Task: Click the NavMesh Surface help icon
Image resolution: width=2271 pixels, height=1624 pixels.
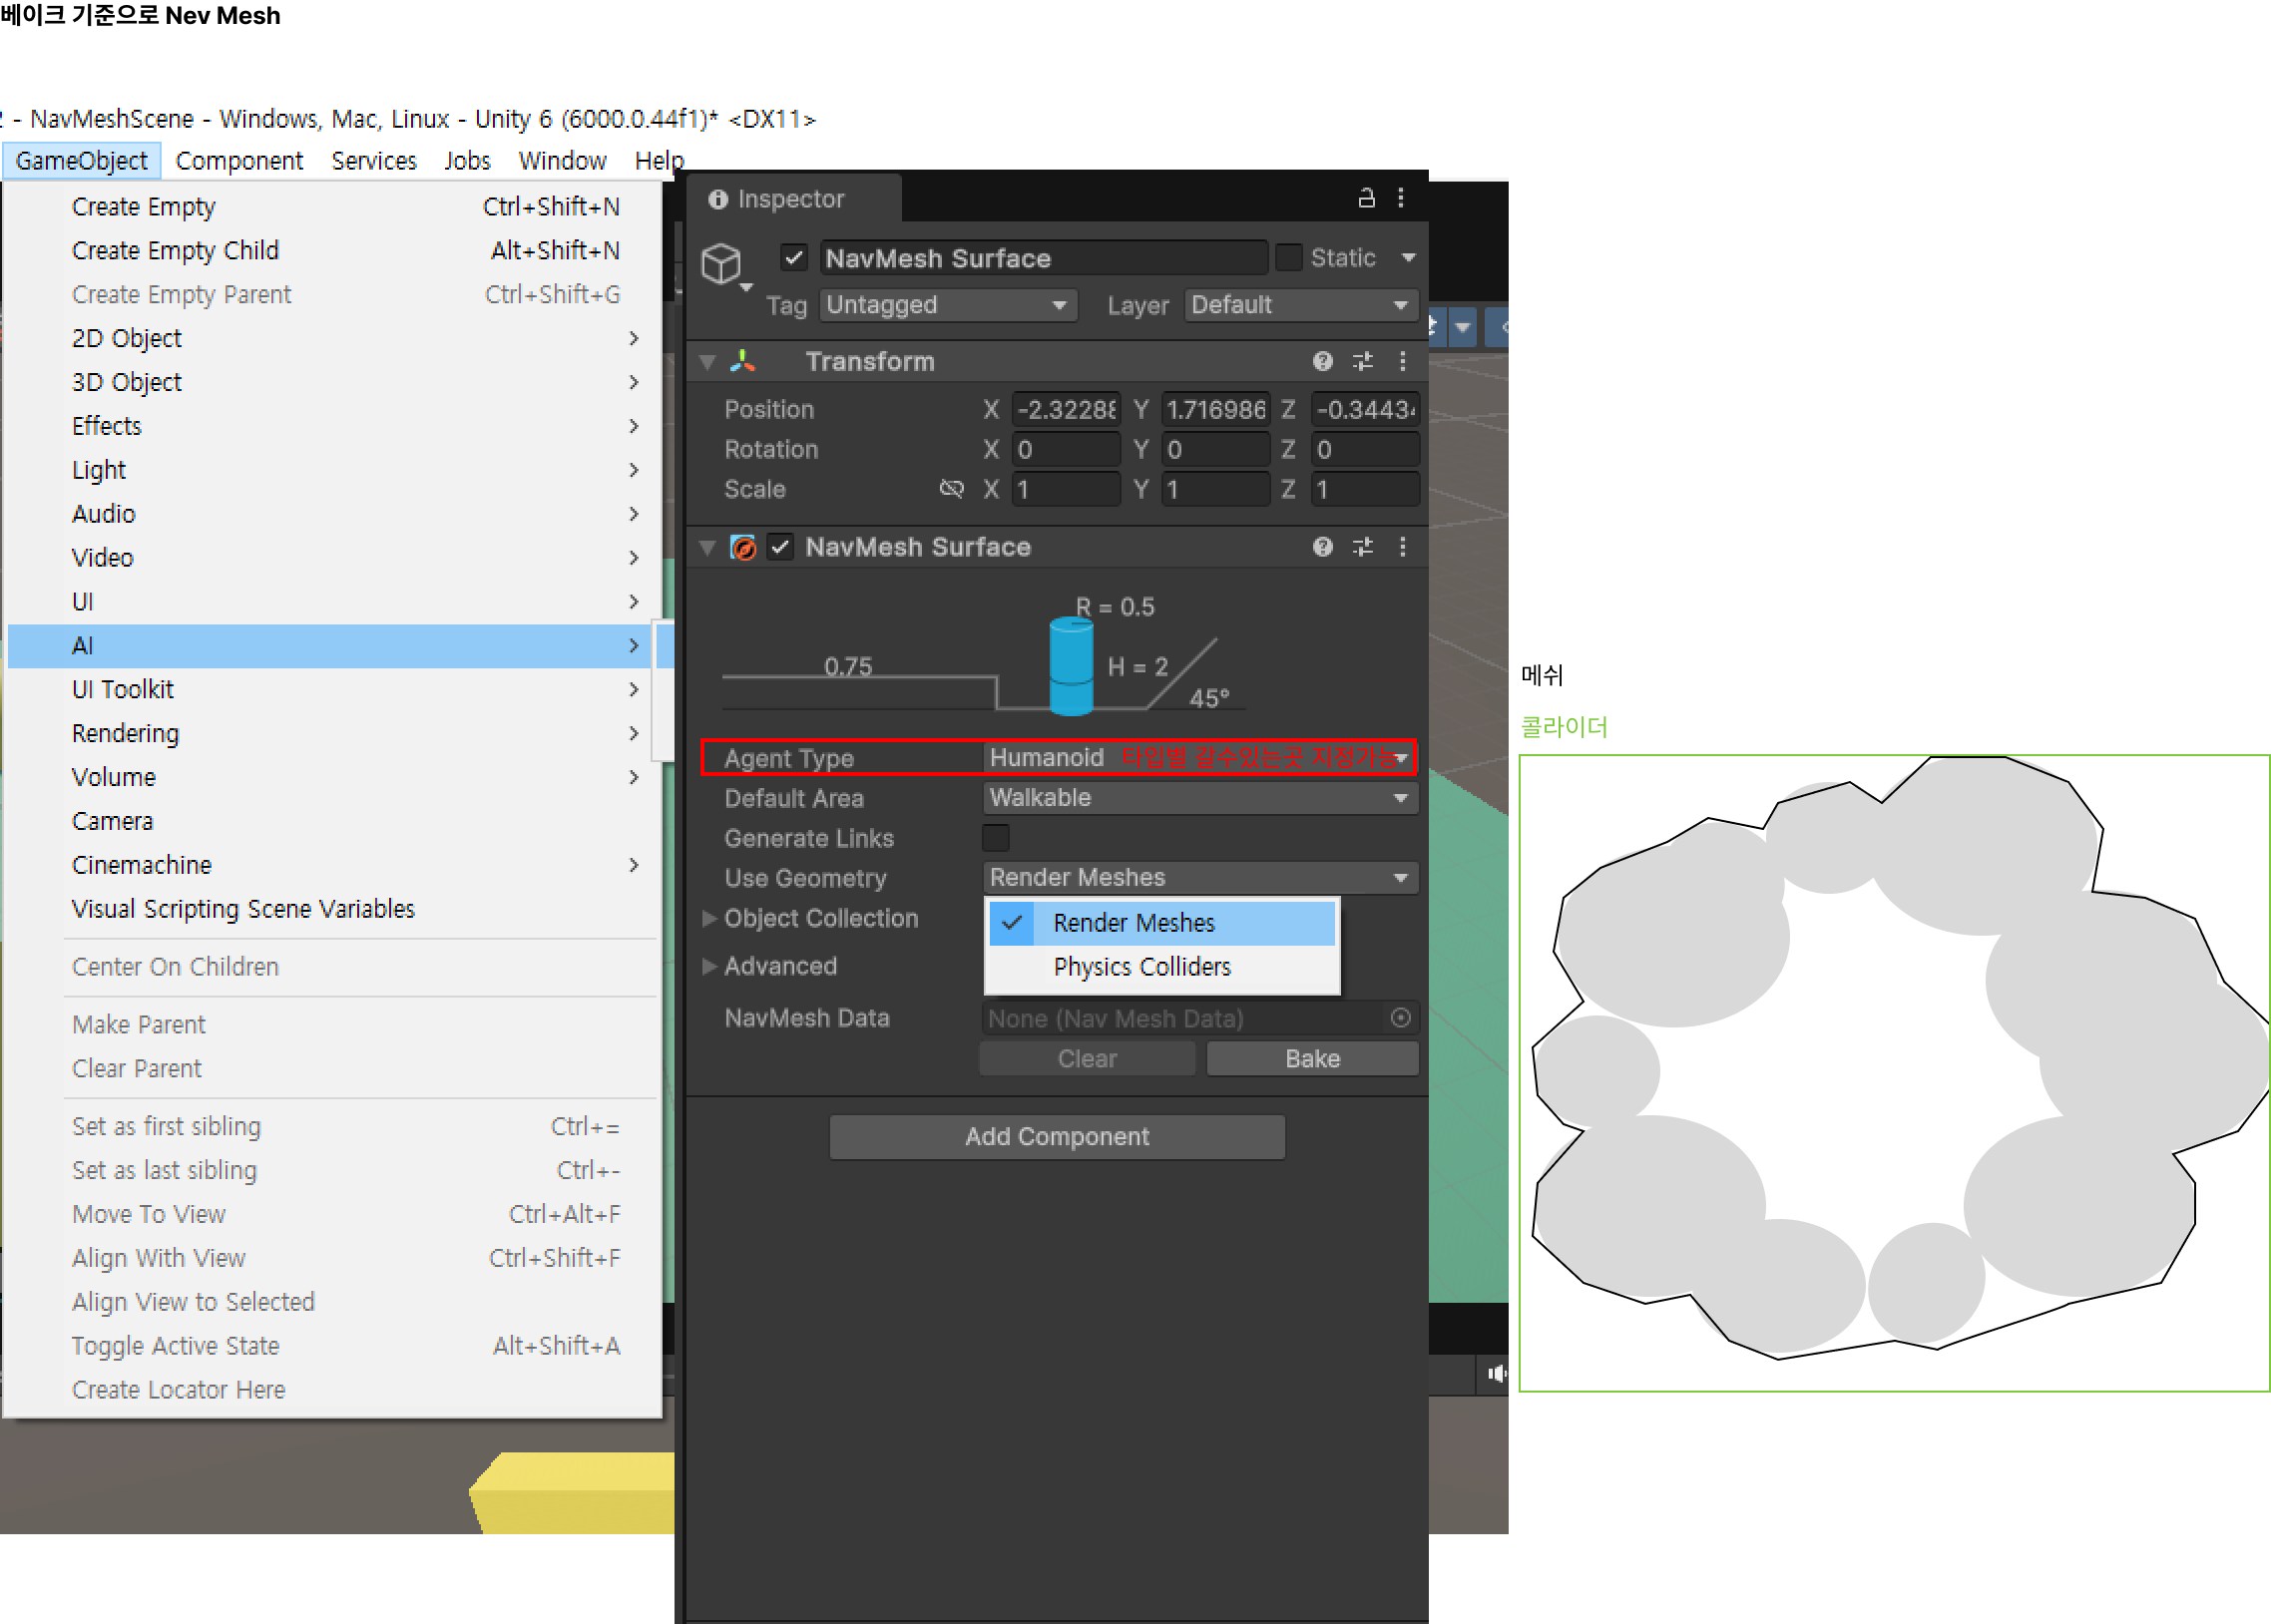Action: click(x=1322, y=547)
